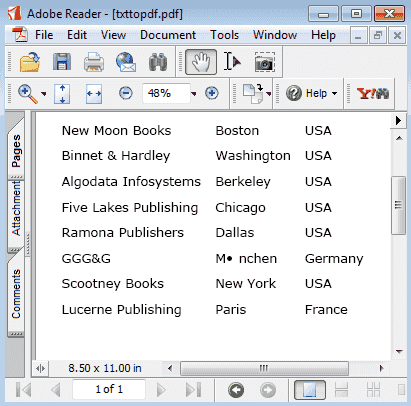Go to the next page
Image resolution: width=411 pixels, height=406 pixels.
coord(161,390)
